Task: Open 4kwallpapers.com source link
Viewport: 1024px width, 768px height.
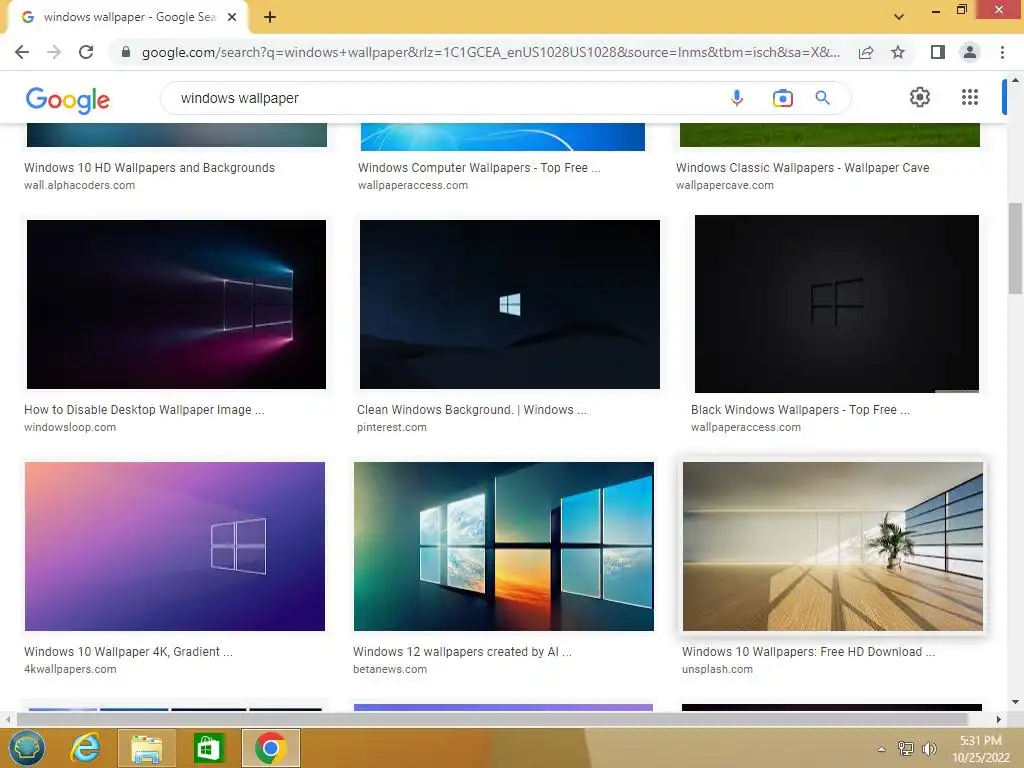Action: (70, 669)
